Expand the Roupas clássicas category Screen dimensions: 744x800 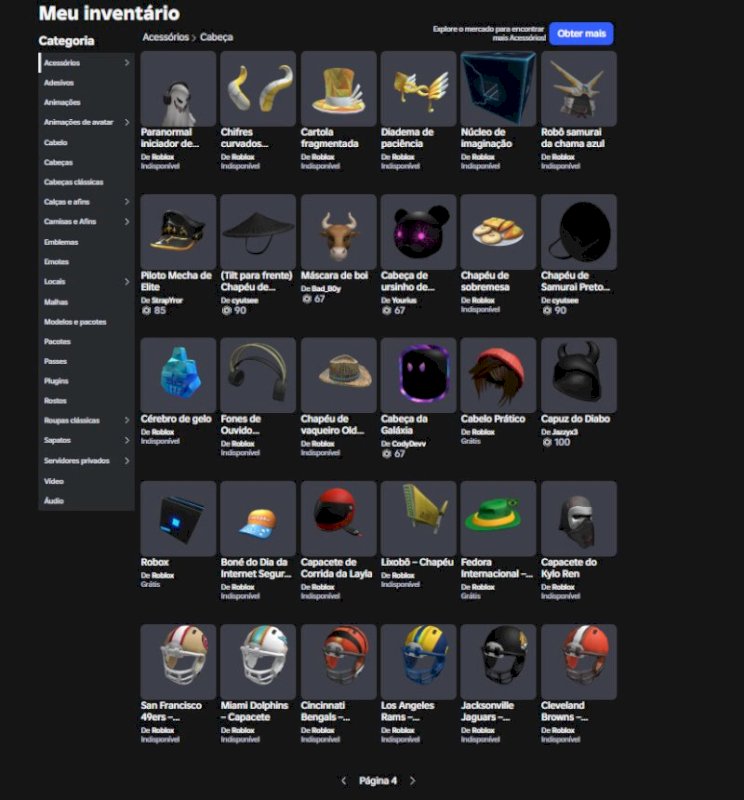(127, 420)
